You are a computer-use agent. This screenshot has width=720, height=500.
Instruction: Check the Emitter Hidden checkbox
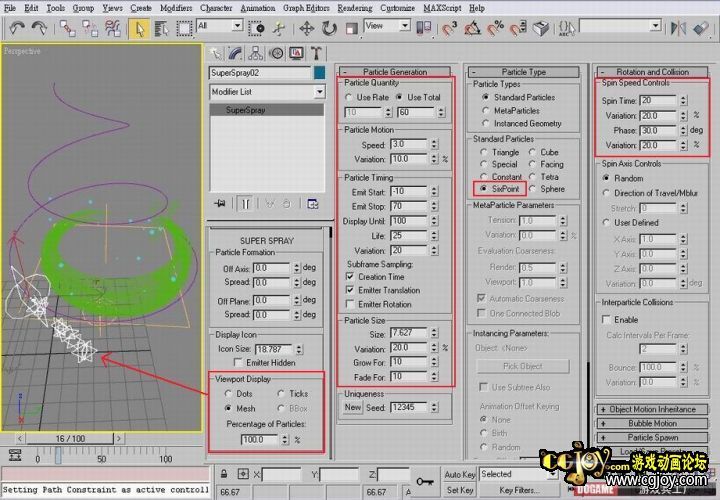point(238,362)
